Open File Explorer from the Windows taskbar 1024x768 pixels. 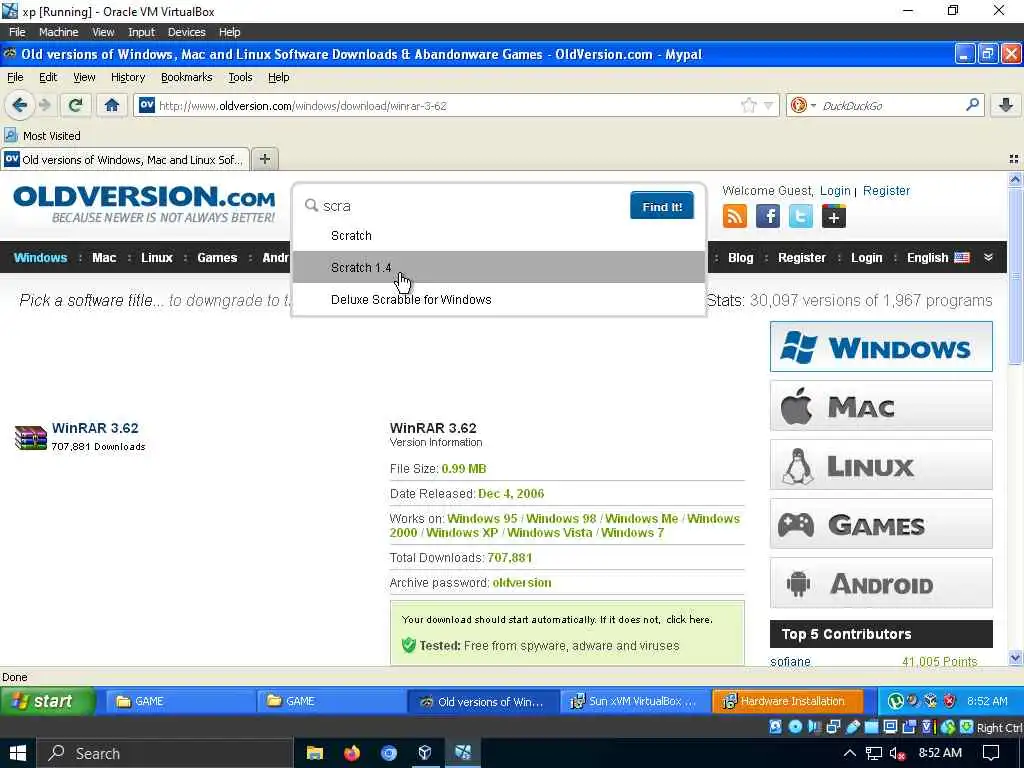coord(315,753)
